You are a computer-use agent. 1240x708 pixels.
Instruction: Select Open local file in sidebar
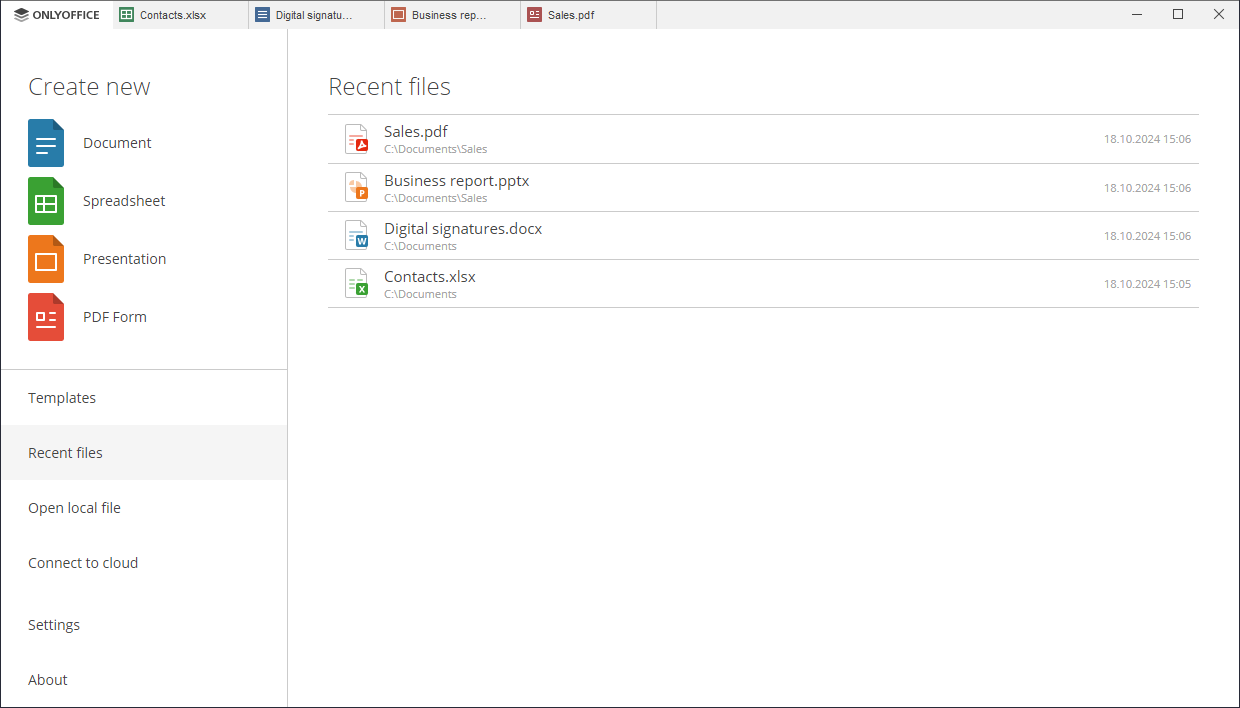pos(74,508)
